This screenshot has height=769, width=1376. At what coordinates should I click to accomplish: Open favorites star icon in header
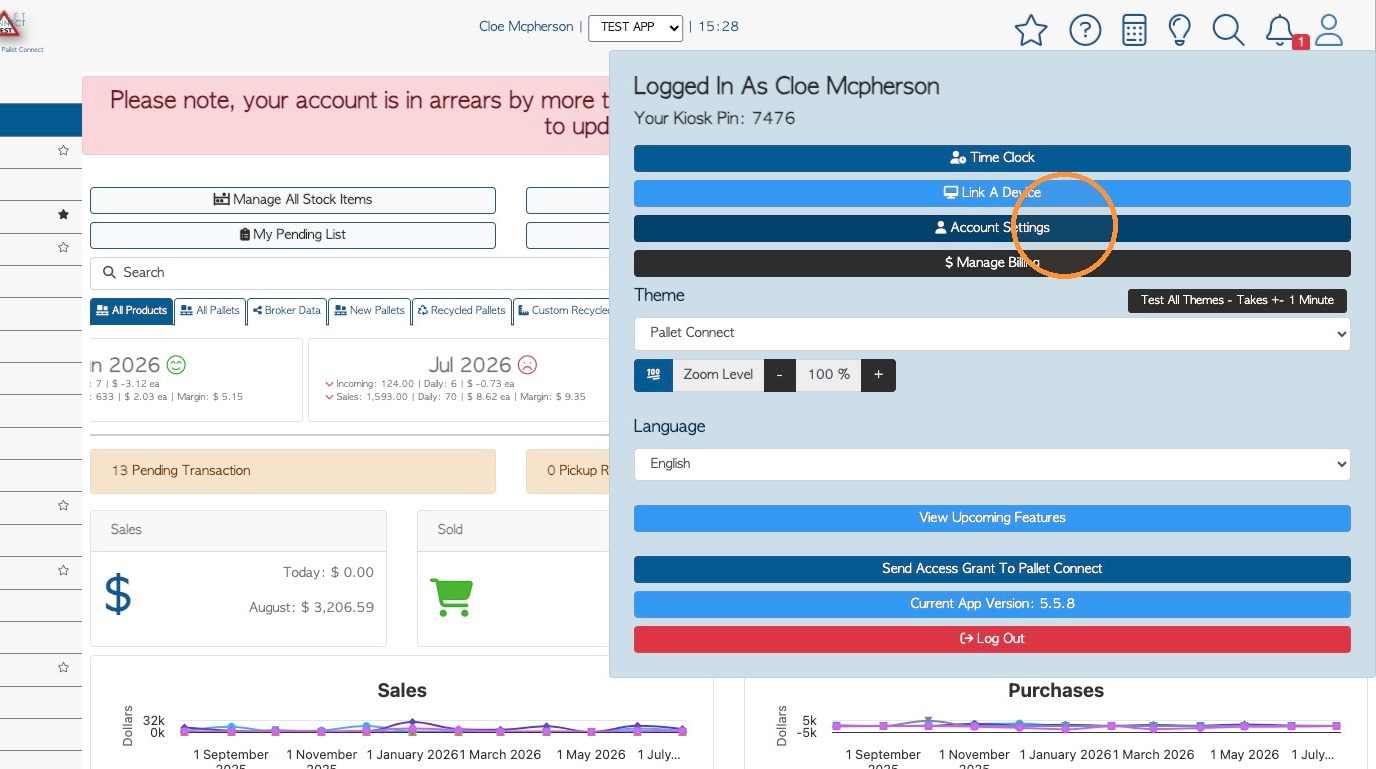coord(1031,30)
